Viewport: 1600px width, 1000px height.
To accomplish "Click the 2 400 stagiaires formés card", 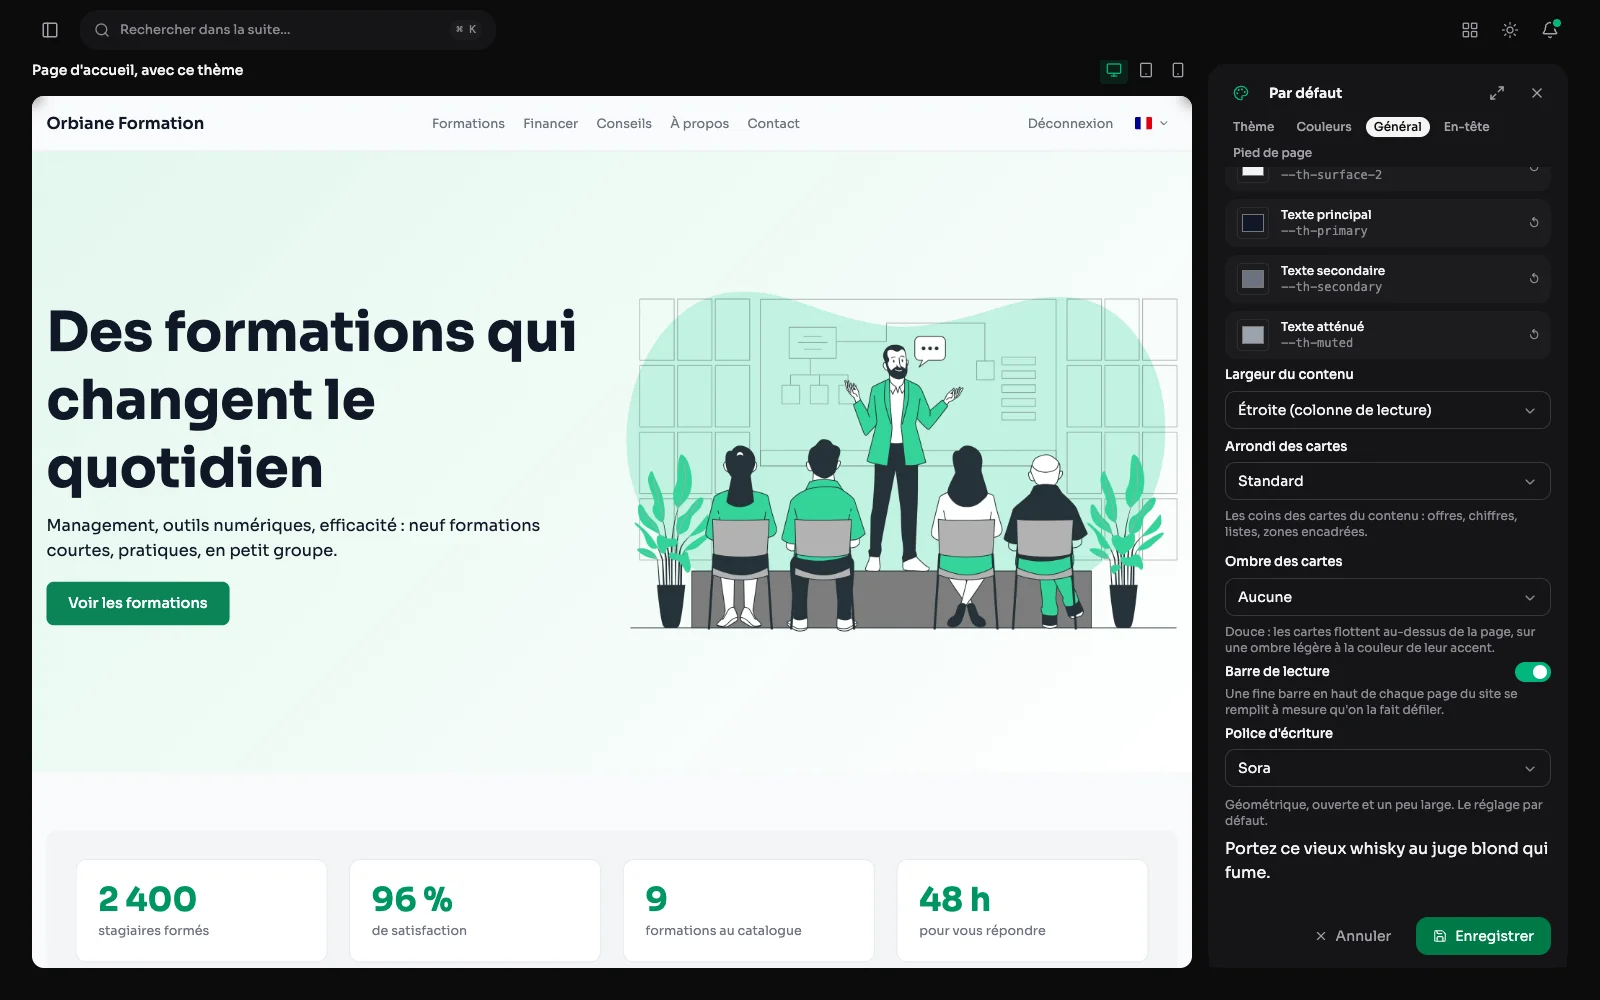I will 201,910.
